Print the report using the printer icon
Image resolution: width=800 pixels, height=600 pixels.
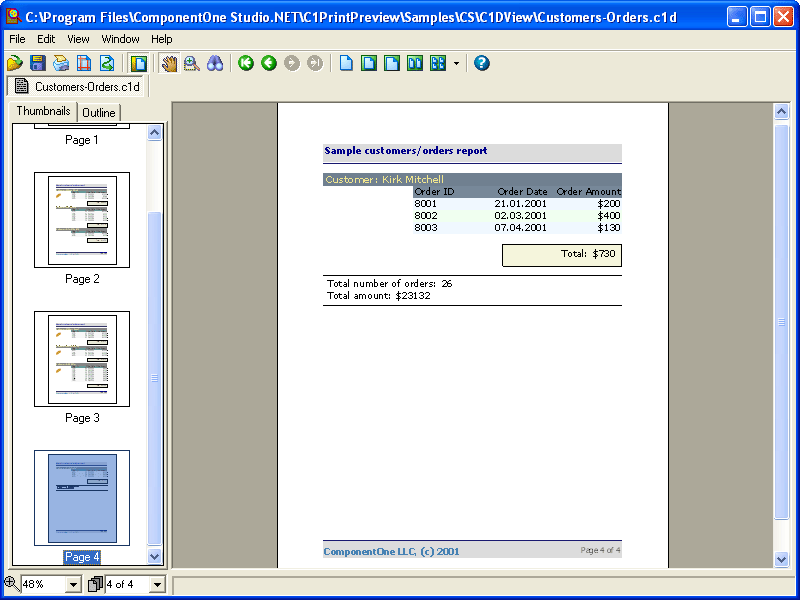pos(62,63)
